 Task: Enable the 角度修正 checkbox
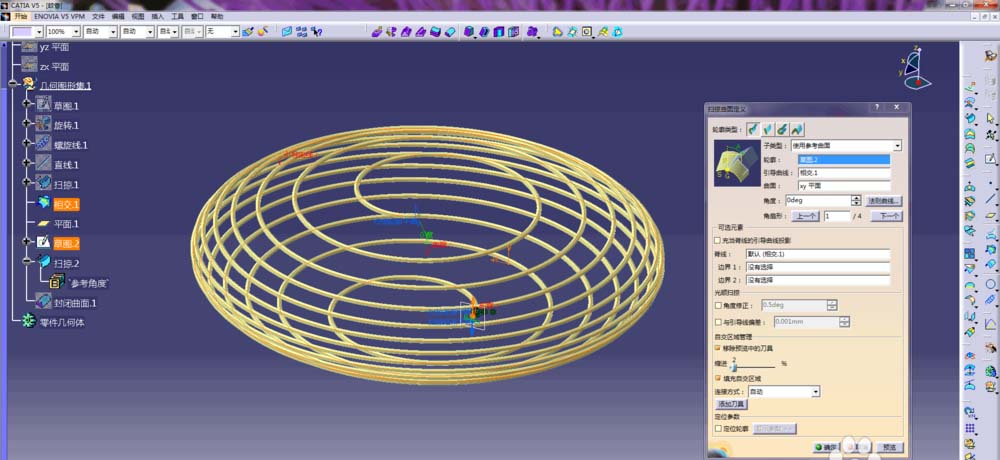point(719,306)
